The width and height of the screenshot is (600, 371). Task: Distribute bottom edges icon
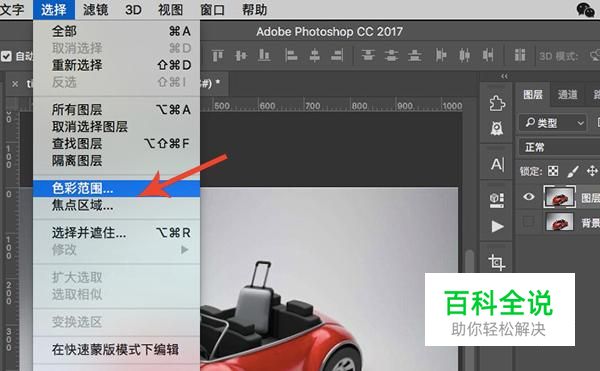click(x=415, y=56)
